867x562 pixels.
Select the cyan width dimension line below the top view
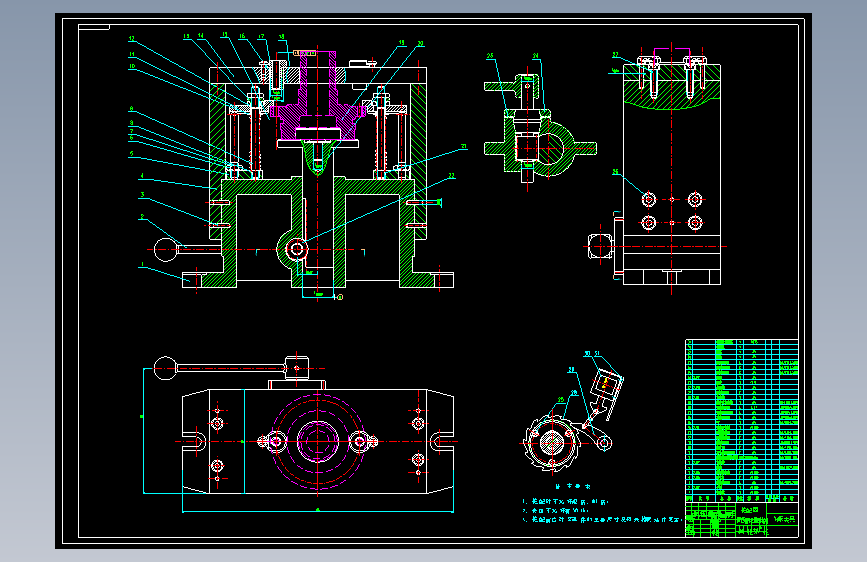pos(318,512)
